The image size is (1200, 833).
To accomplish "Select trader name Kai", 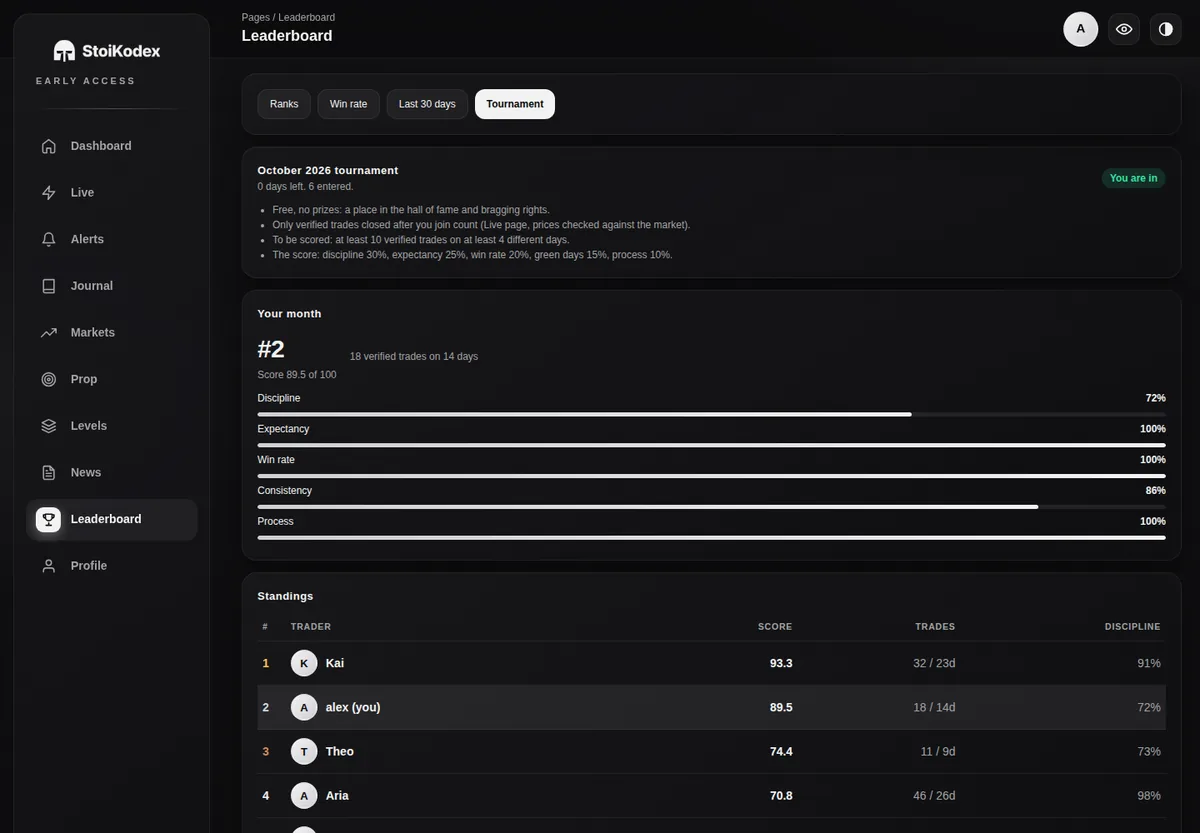I will pyautogui.click(x=335, y=663).
